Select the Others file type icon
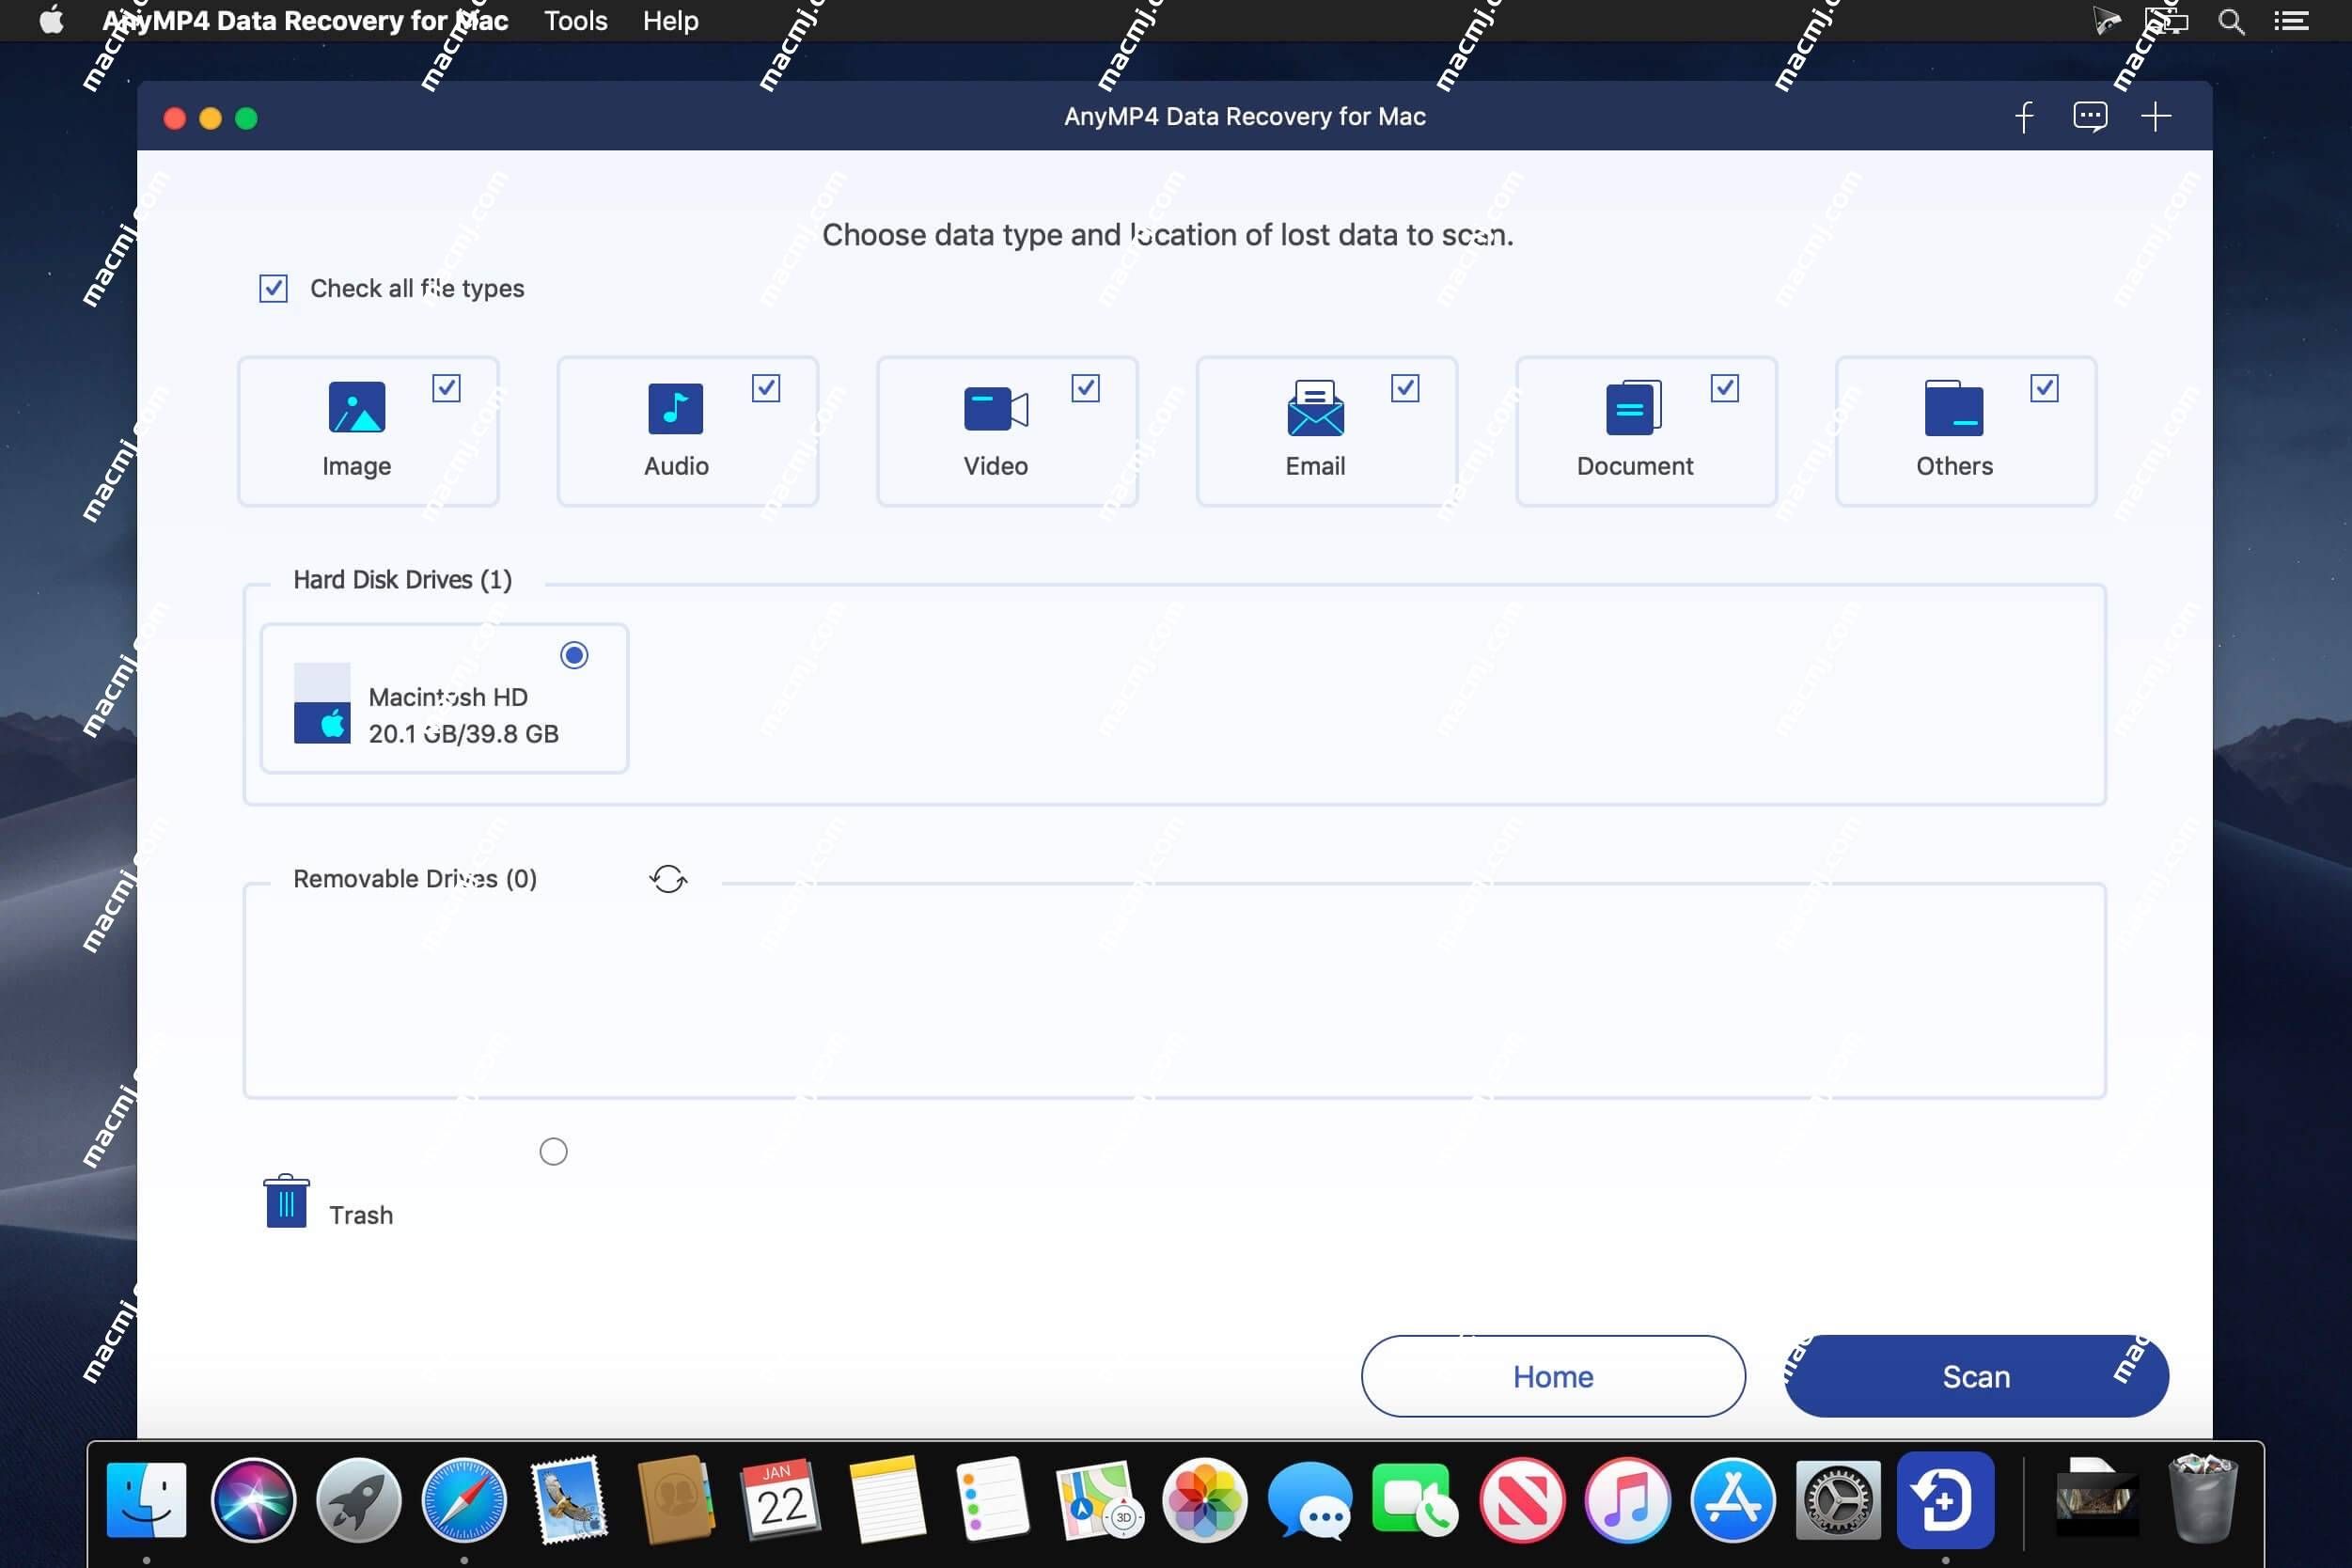 (1954, 408)
